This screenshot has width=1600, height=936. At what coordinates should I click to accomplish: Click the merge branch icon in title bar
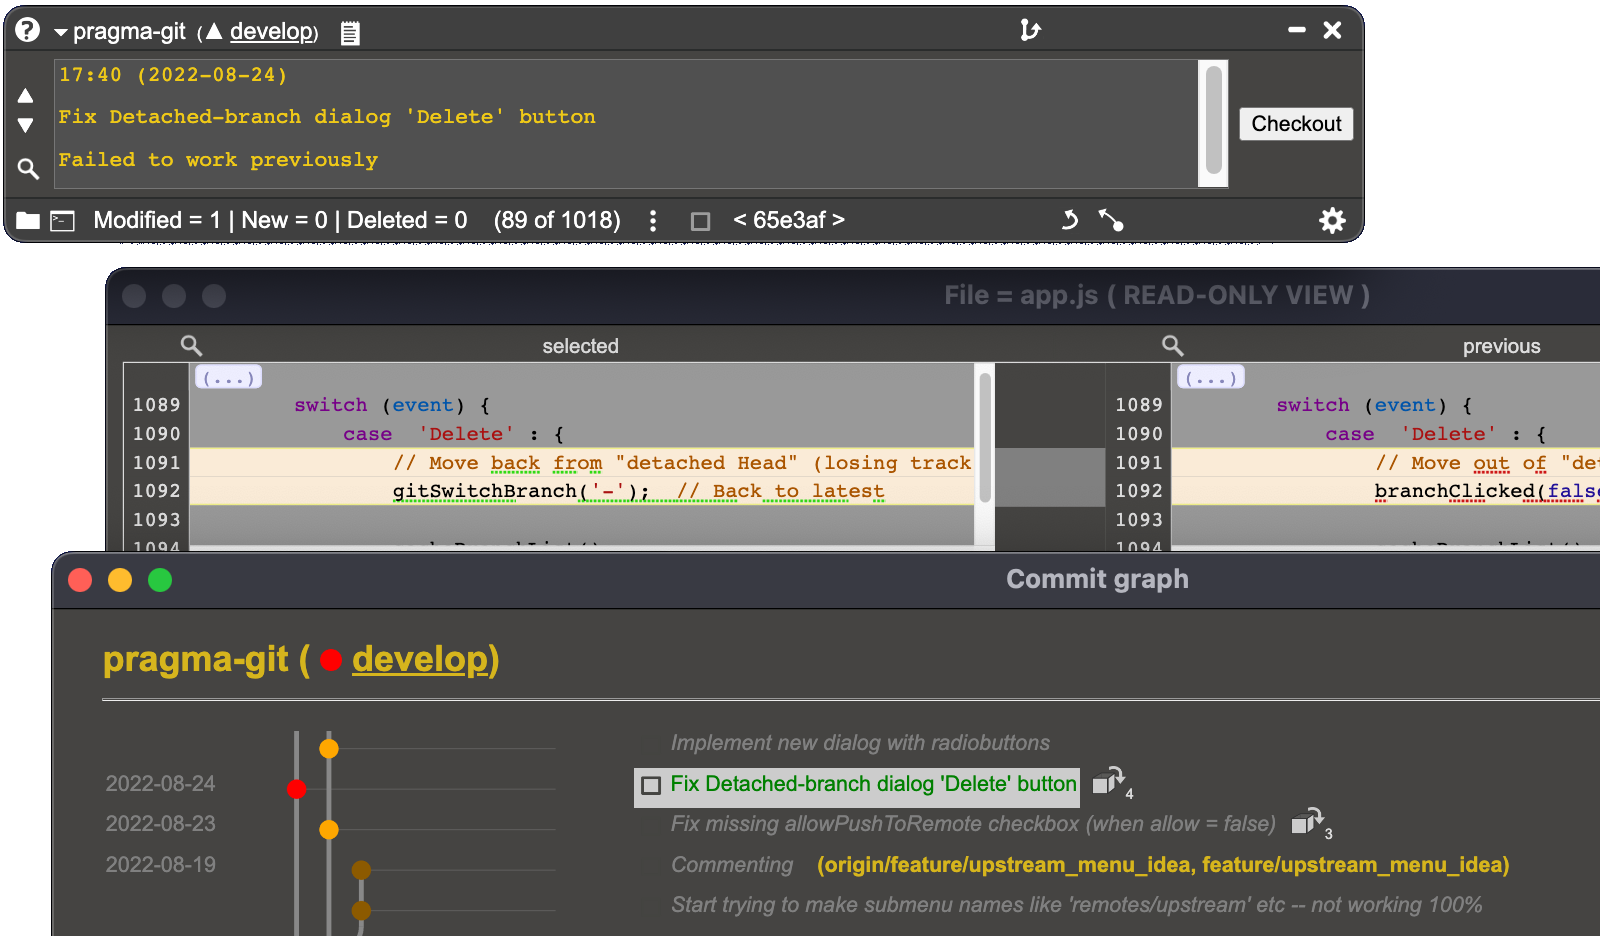click(1030, 30)
